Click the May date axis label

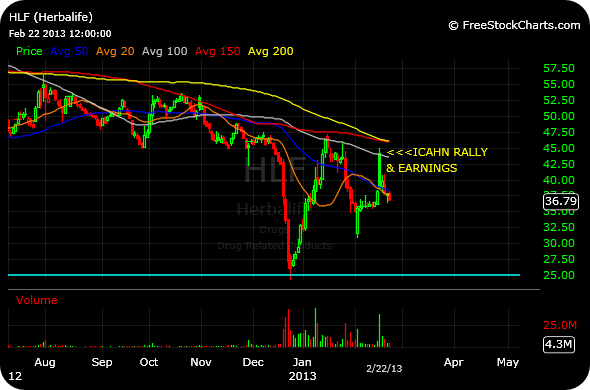point(508,362)
